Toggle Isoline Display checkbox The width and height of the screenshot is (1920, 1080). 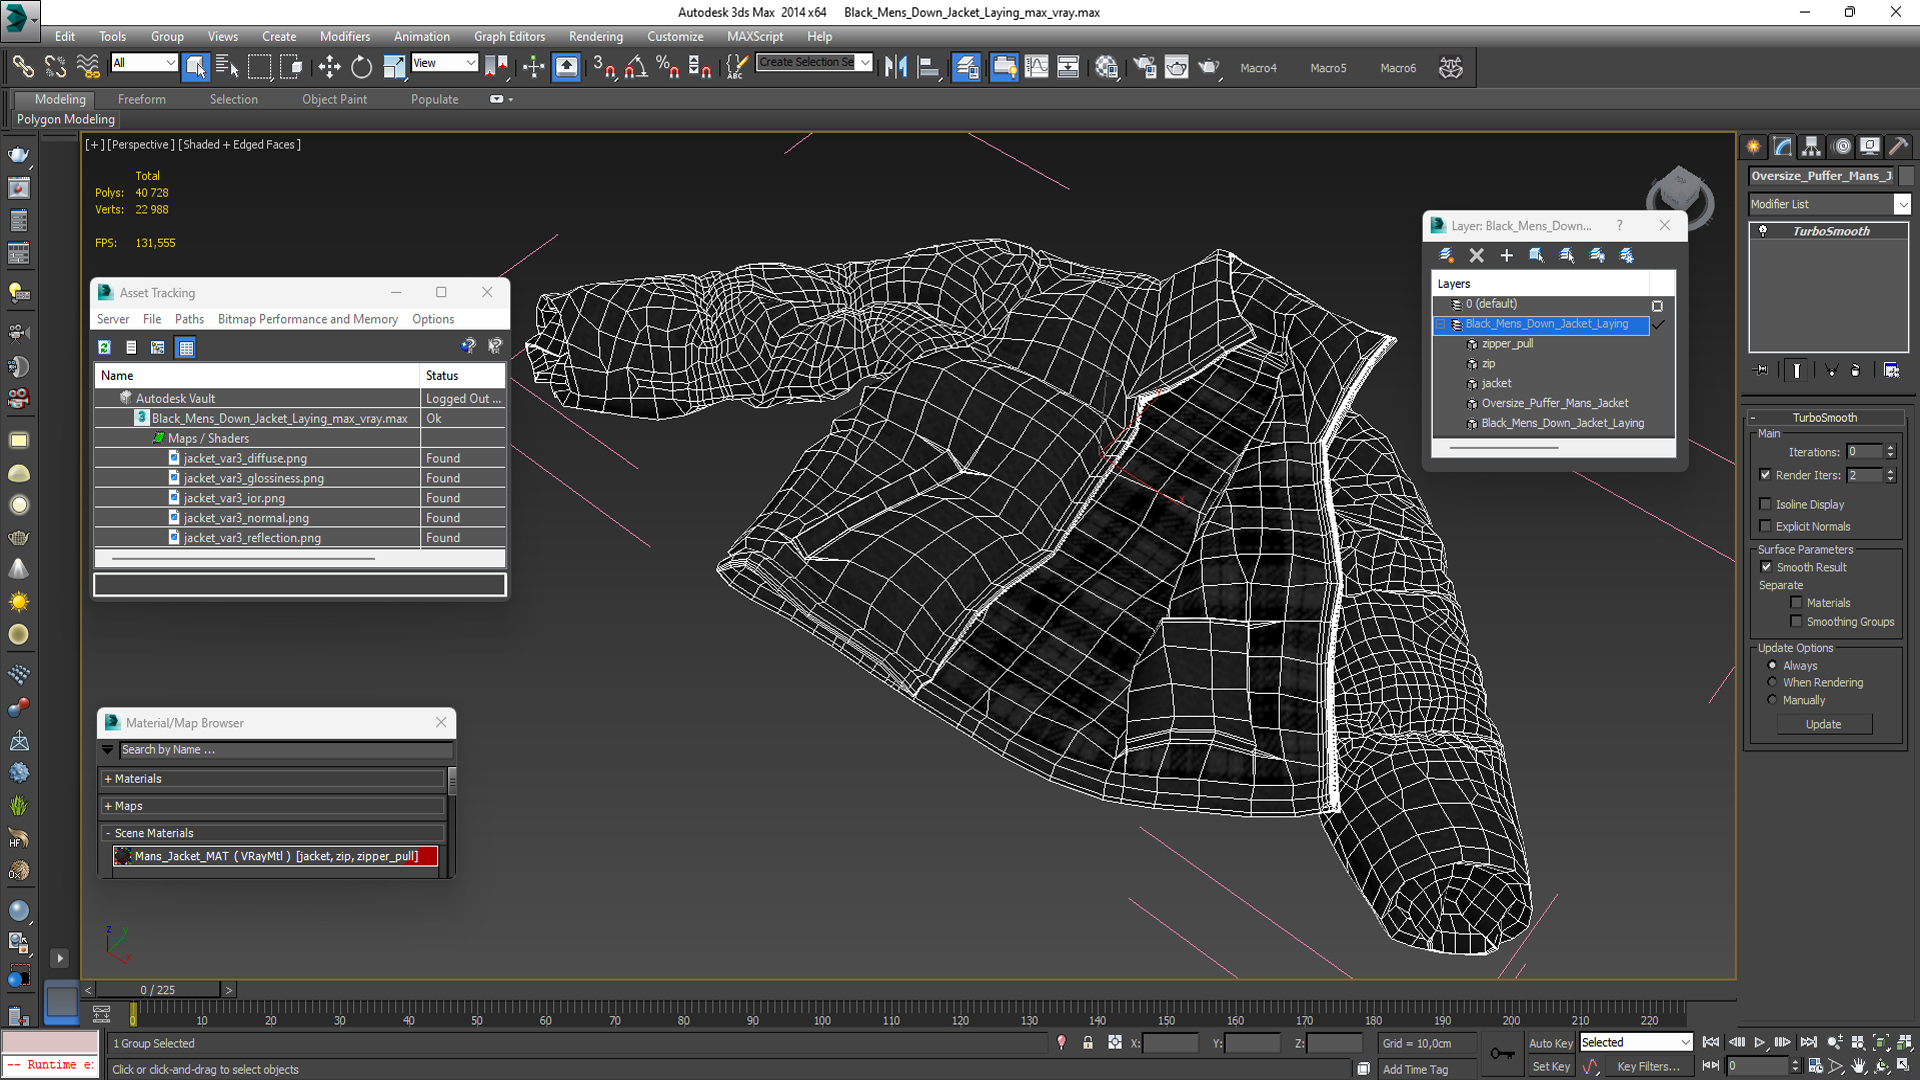click(1765, 504)
